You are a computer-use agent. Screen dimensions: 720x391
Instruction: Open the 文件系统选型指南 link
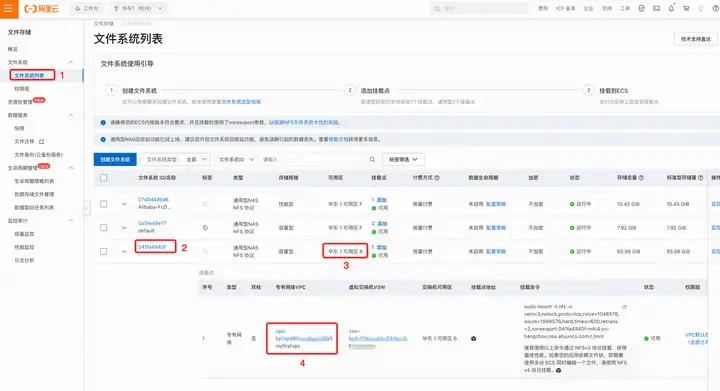point(241,102)
